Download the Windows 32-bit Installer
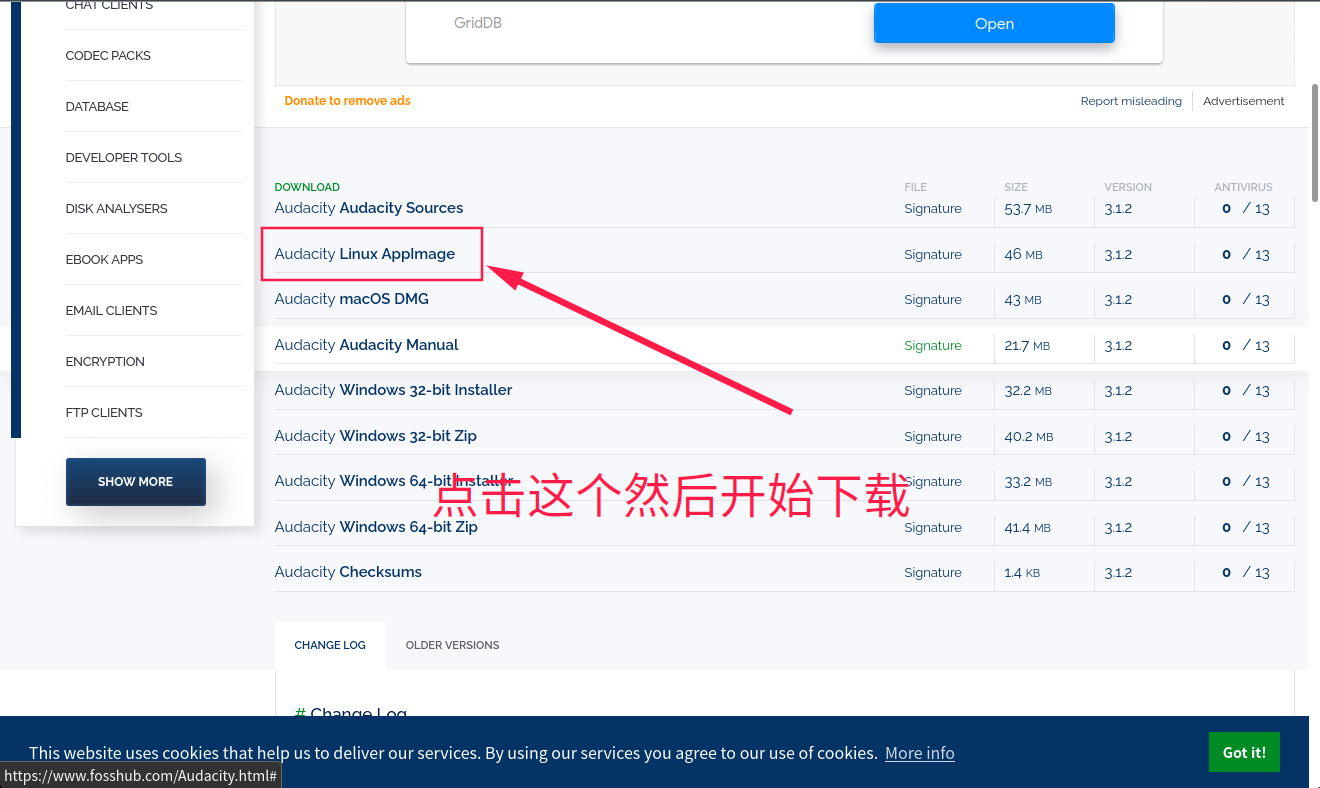 pyautogui.click(x=392, y=390)
